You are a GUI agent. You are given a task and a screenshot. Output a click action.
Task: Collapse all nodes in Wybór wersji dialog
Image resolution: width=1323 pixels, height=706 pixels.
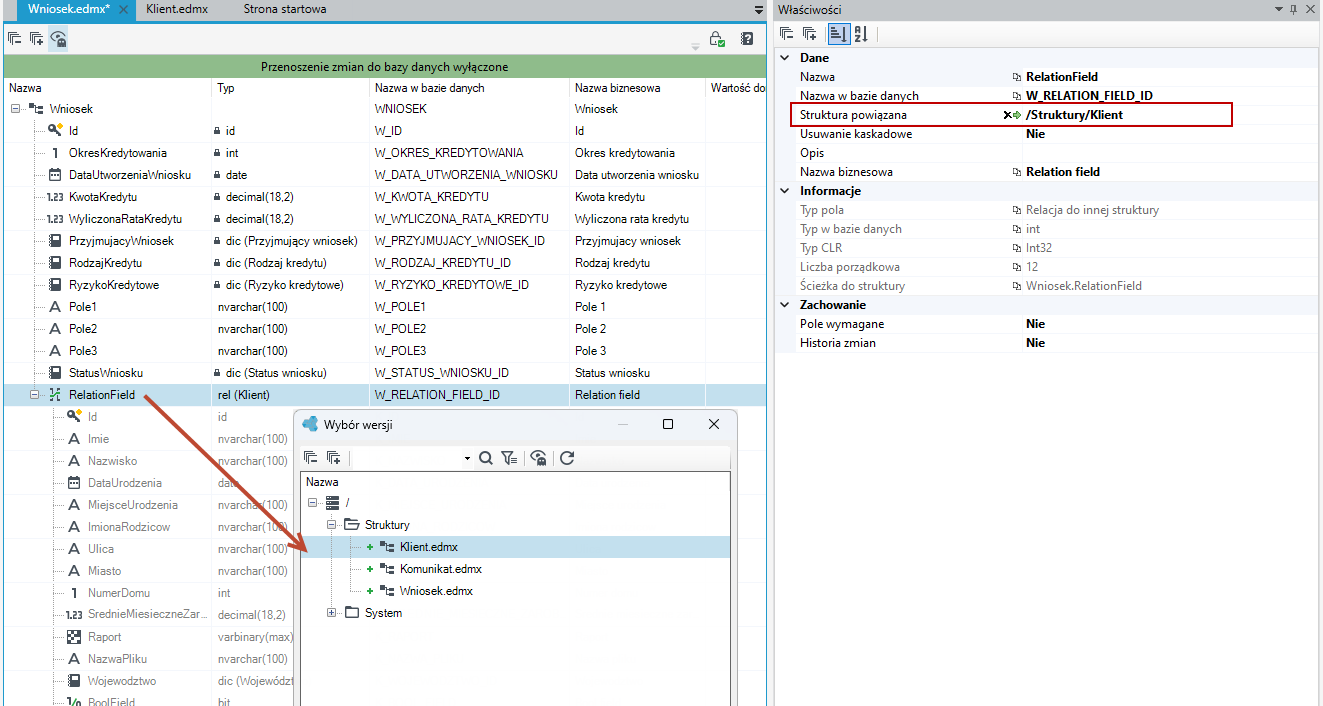310,458
